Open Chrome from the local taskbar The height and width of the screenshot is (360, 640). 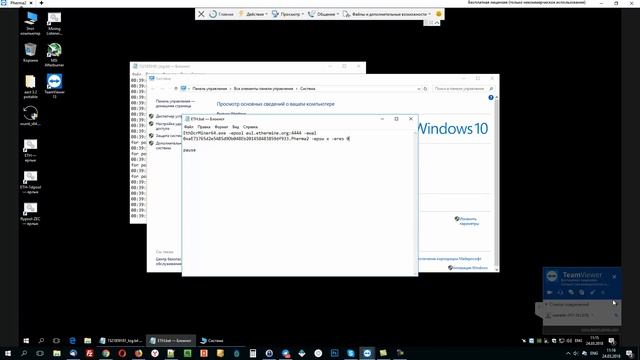[x=106, y=353]
